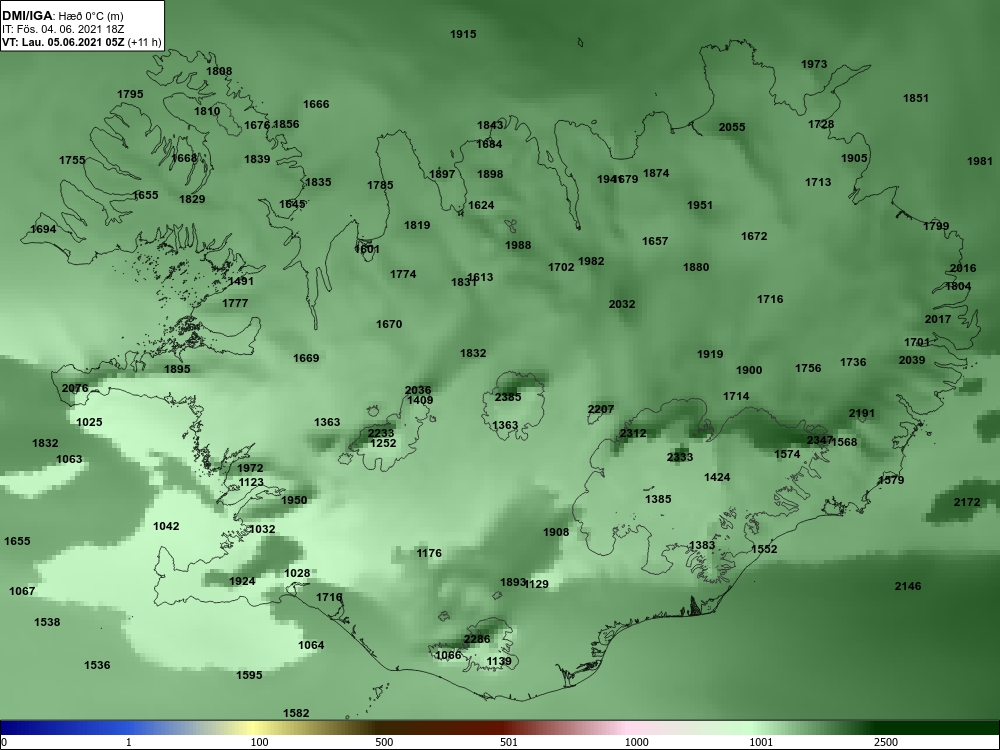Viewport: 1000px width, 750px height.
Task: Pick the 1025 label in the bay
Action: coord(89,422)
